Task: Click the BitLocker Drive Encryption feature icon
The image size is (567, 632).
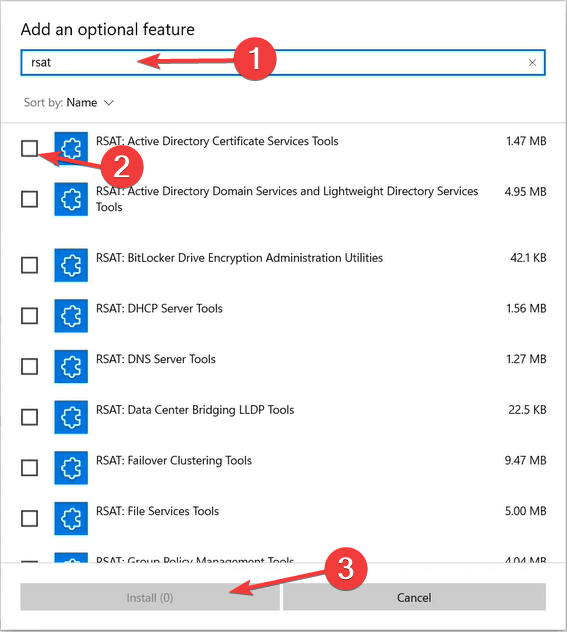Action: 71,265
